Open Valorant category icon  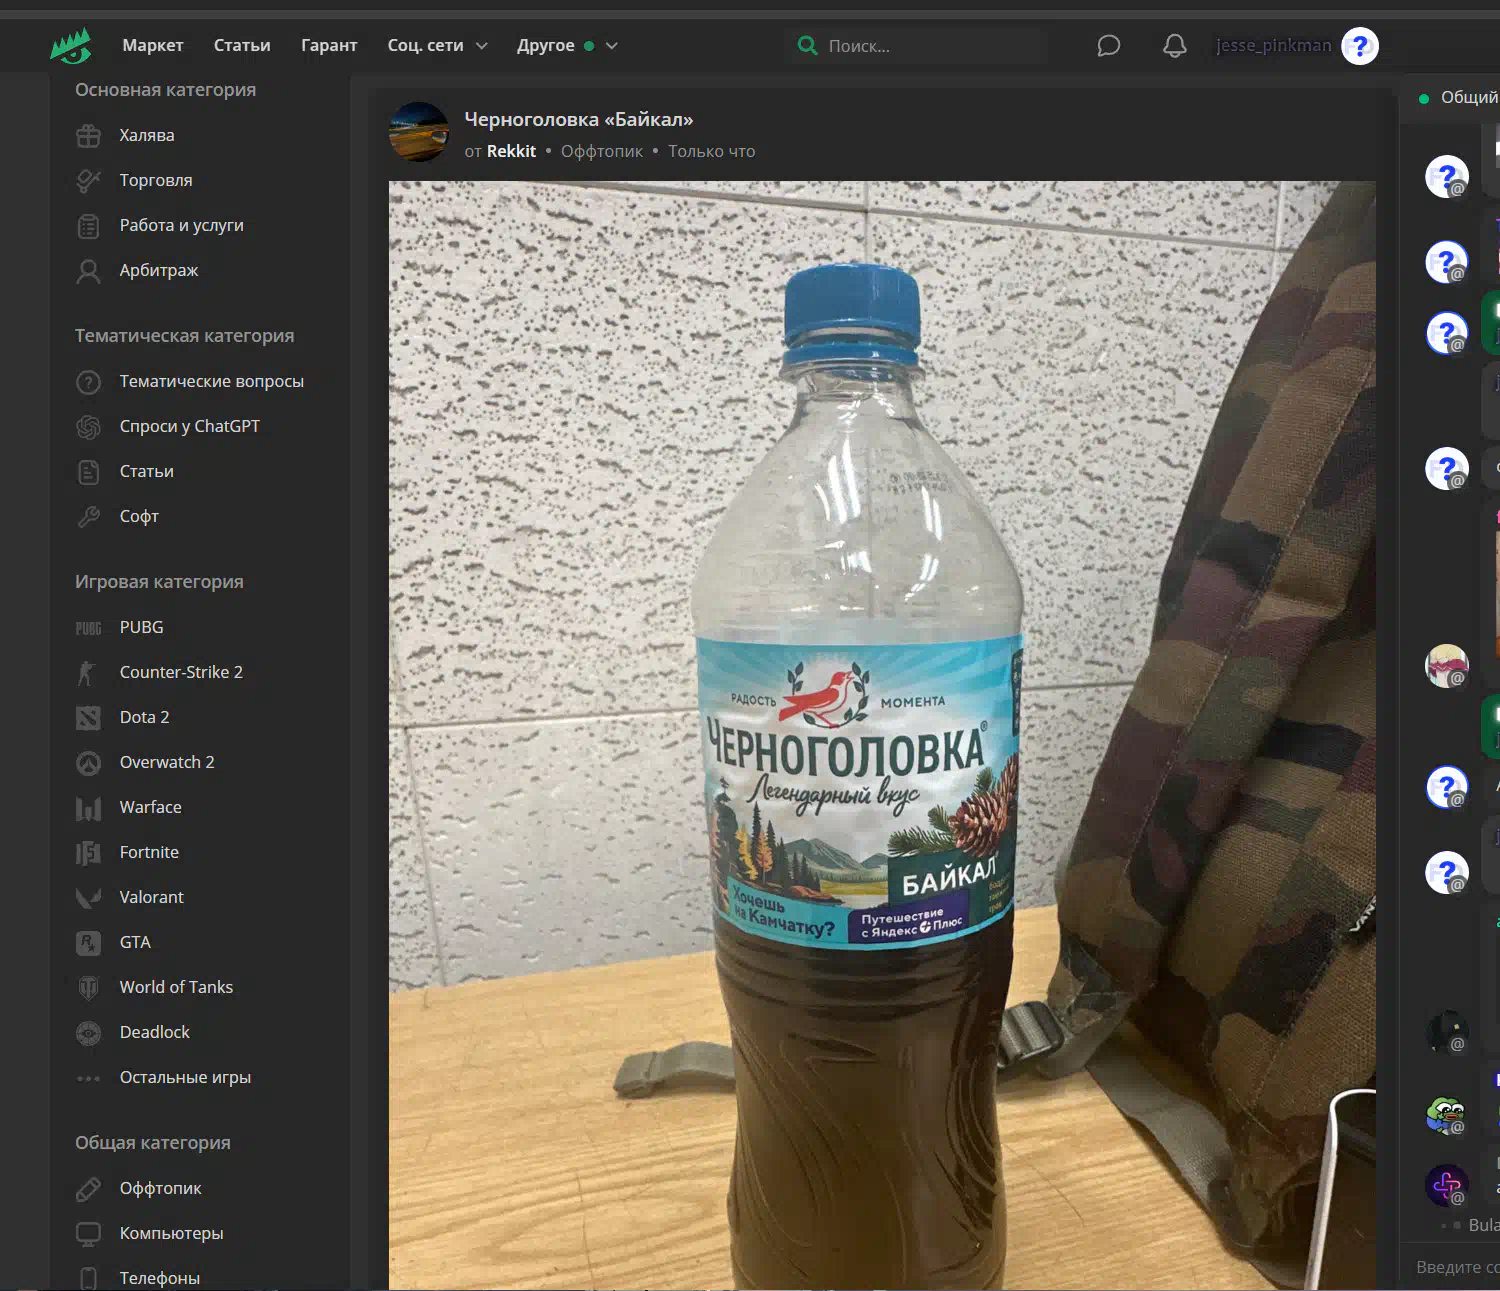[89, 898]
